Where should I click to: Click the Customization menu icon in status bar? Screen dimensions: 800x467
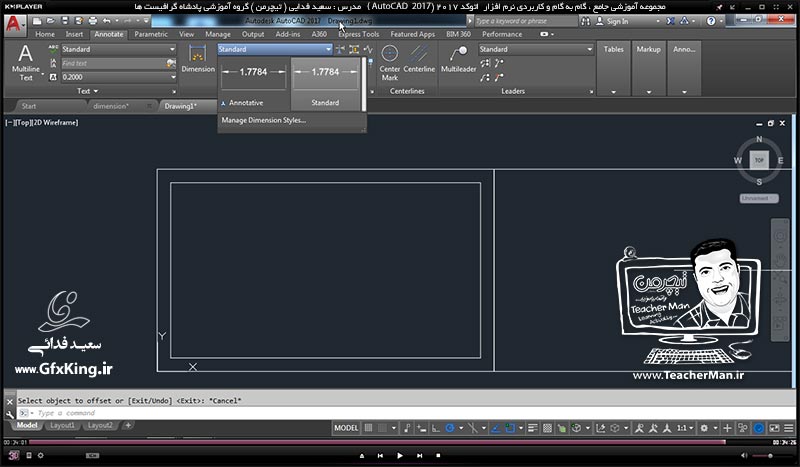coord(788,428)
